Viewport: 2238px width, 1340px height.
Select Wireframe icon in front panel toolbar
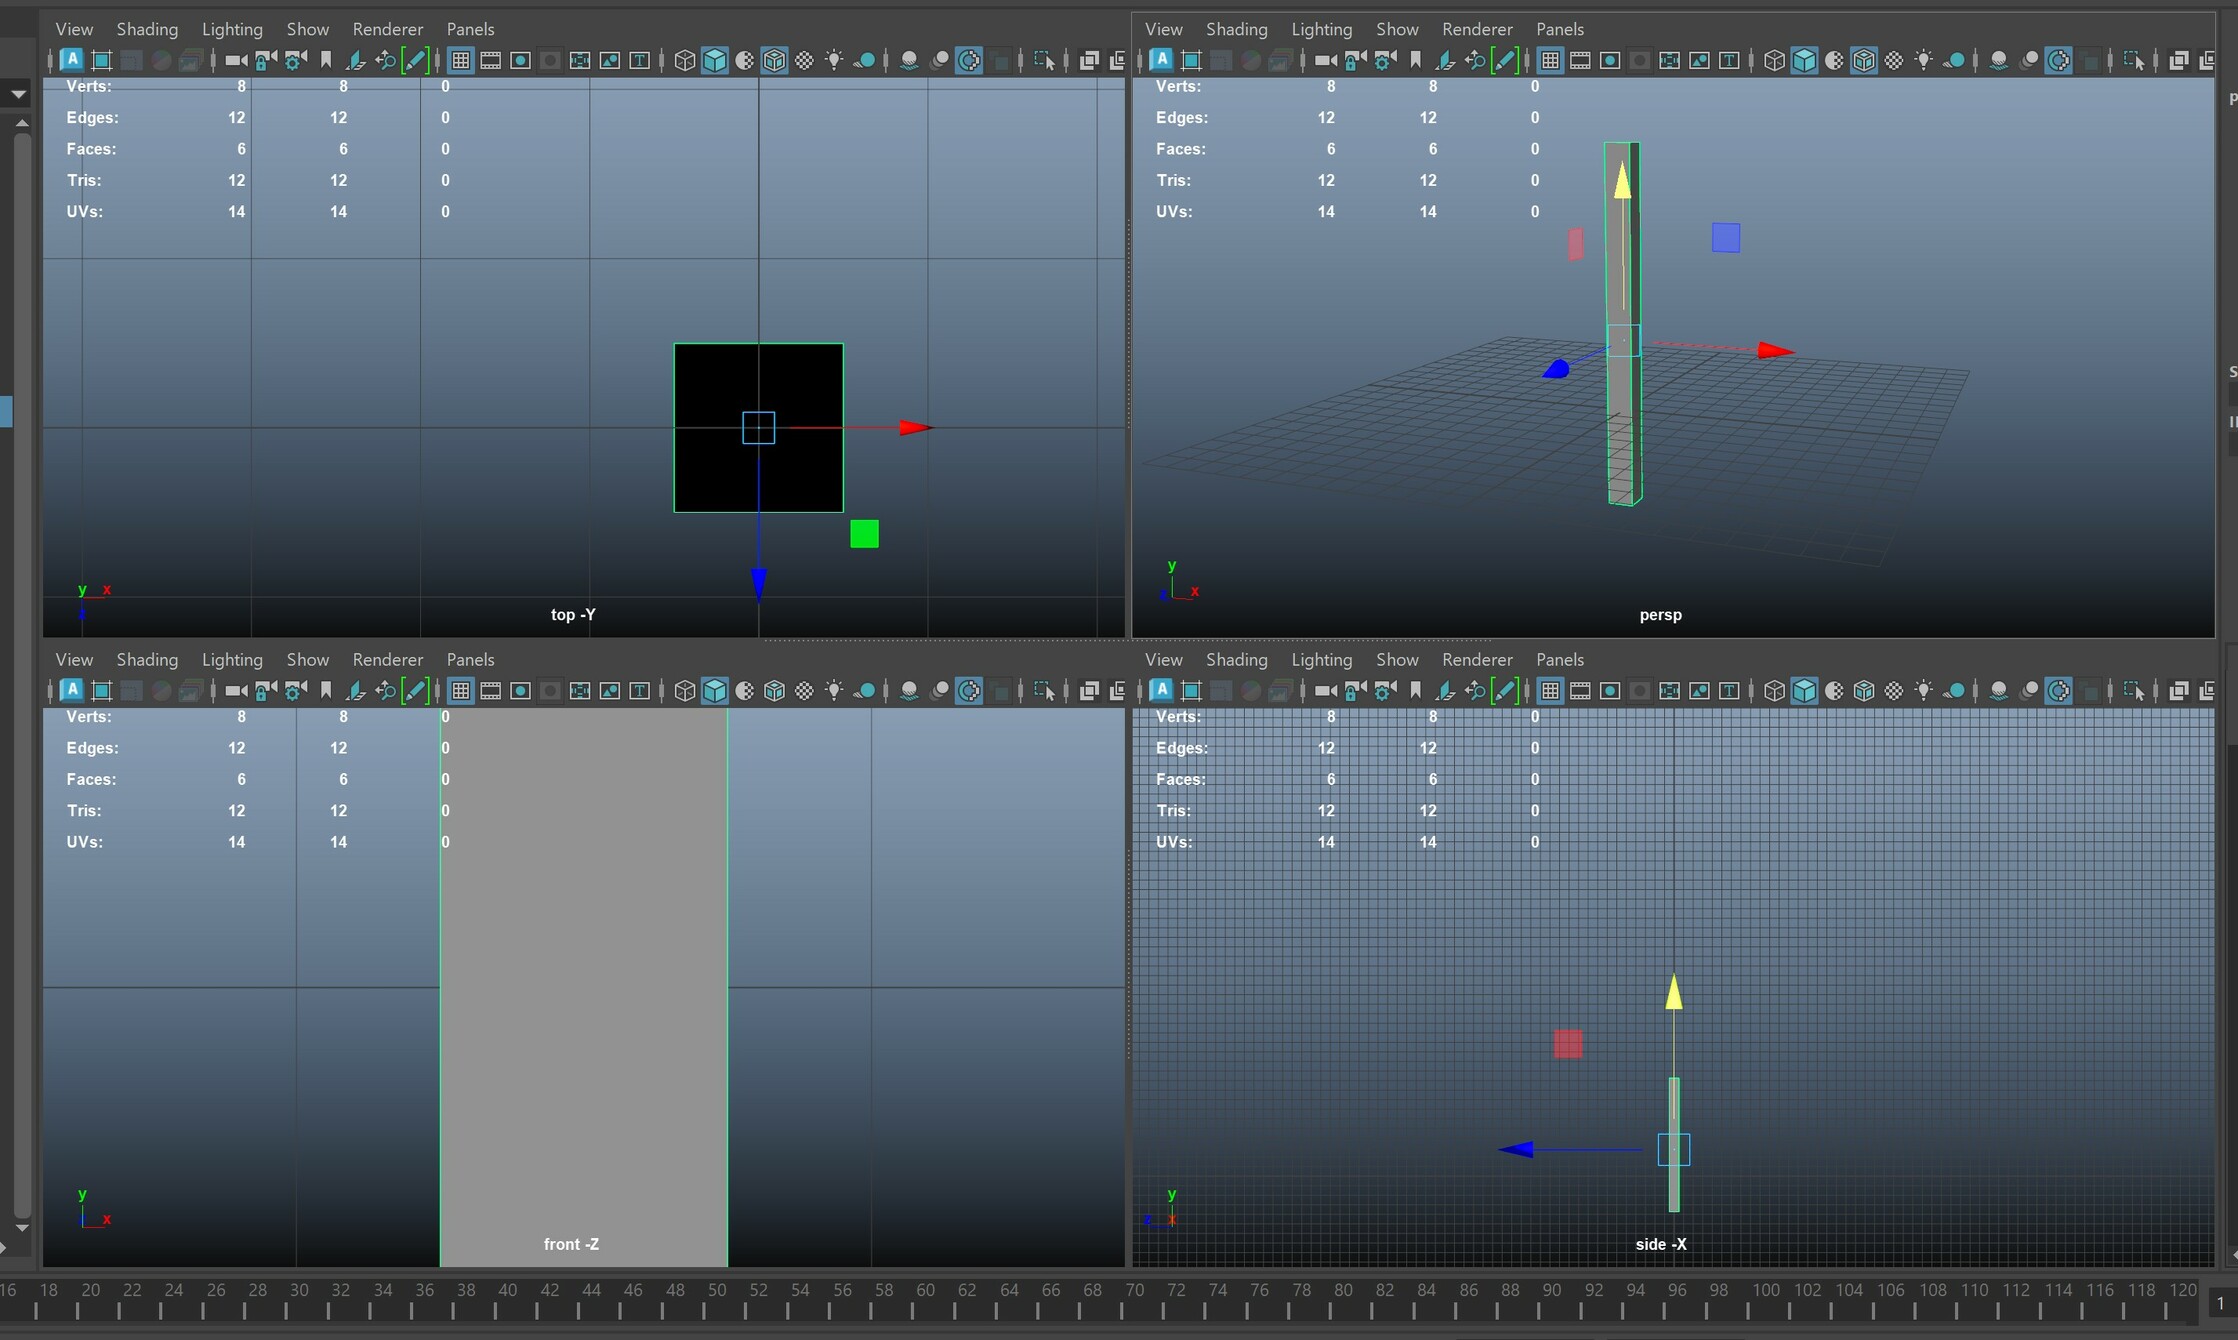(684, 690)
